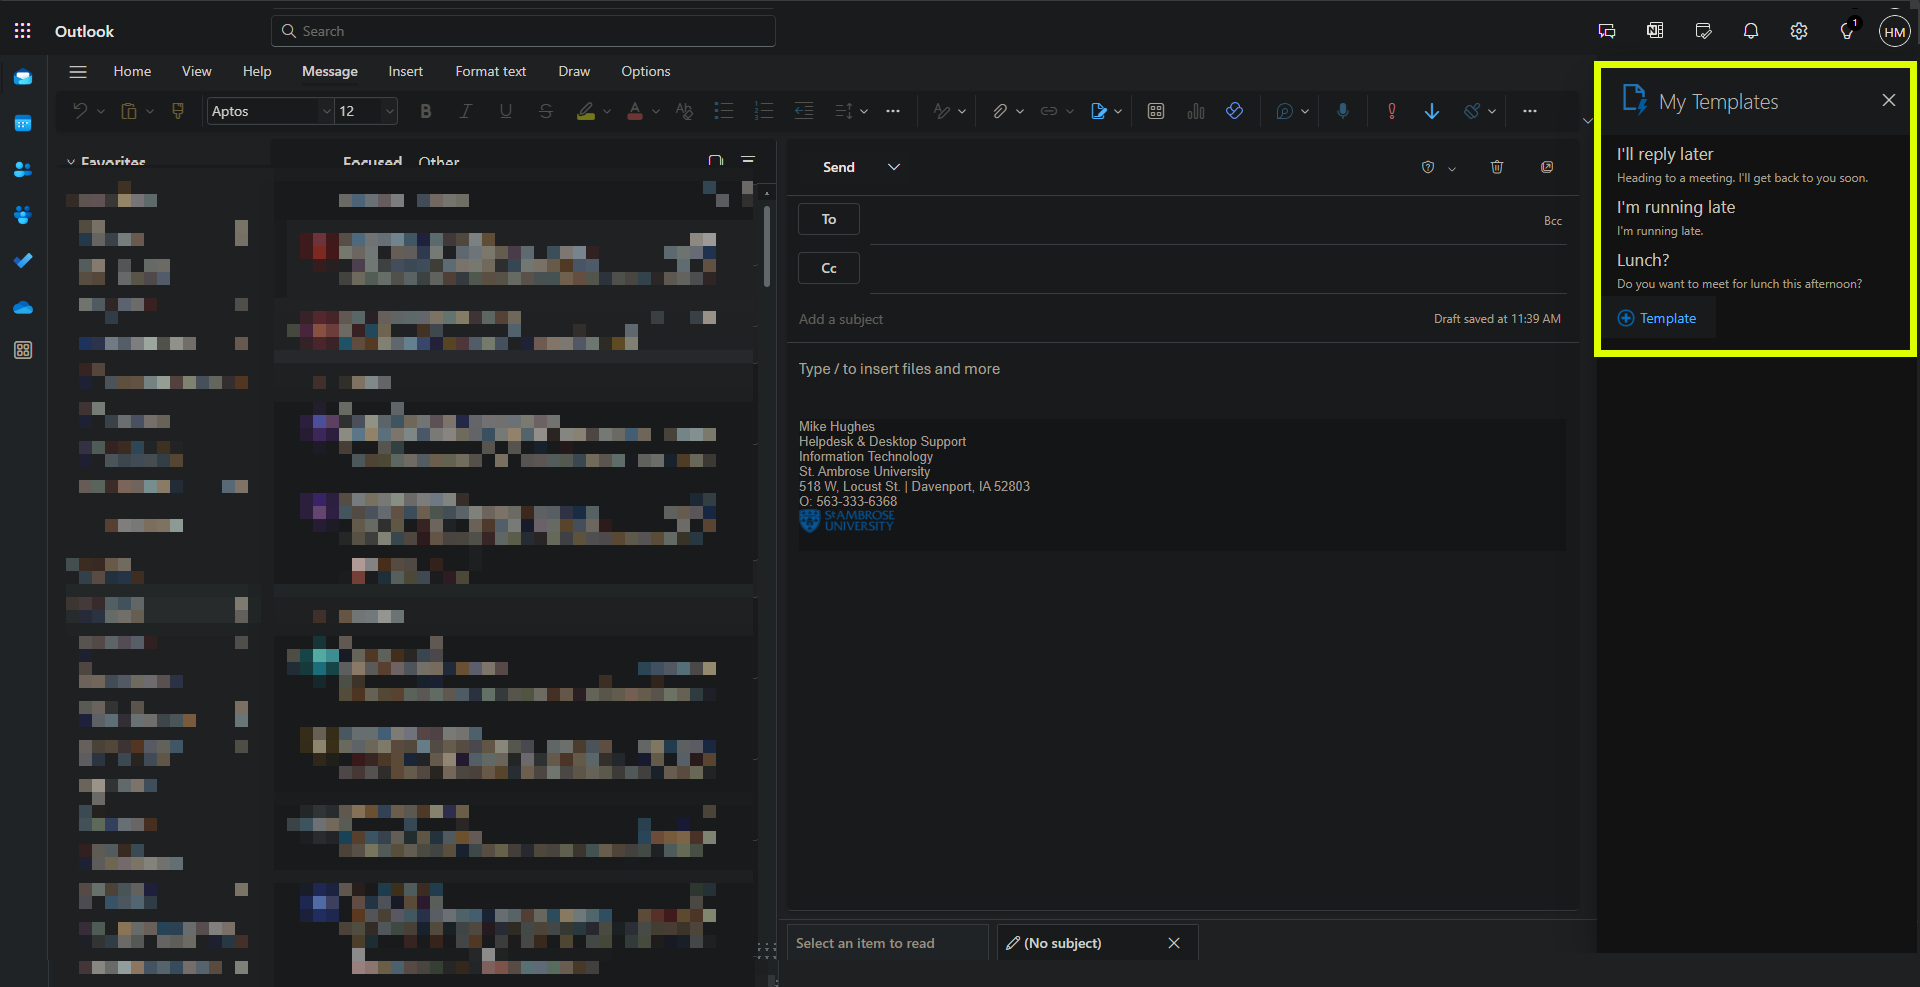Insert a poll
The image size is (1920, 987).
pyautogui.click(x=1196, y=111)
